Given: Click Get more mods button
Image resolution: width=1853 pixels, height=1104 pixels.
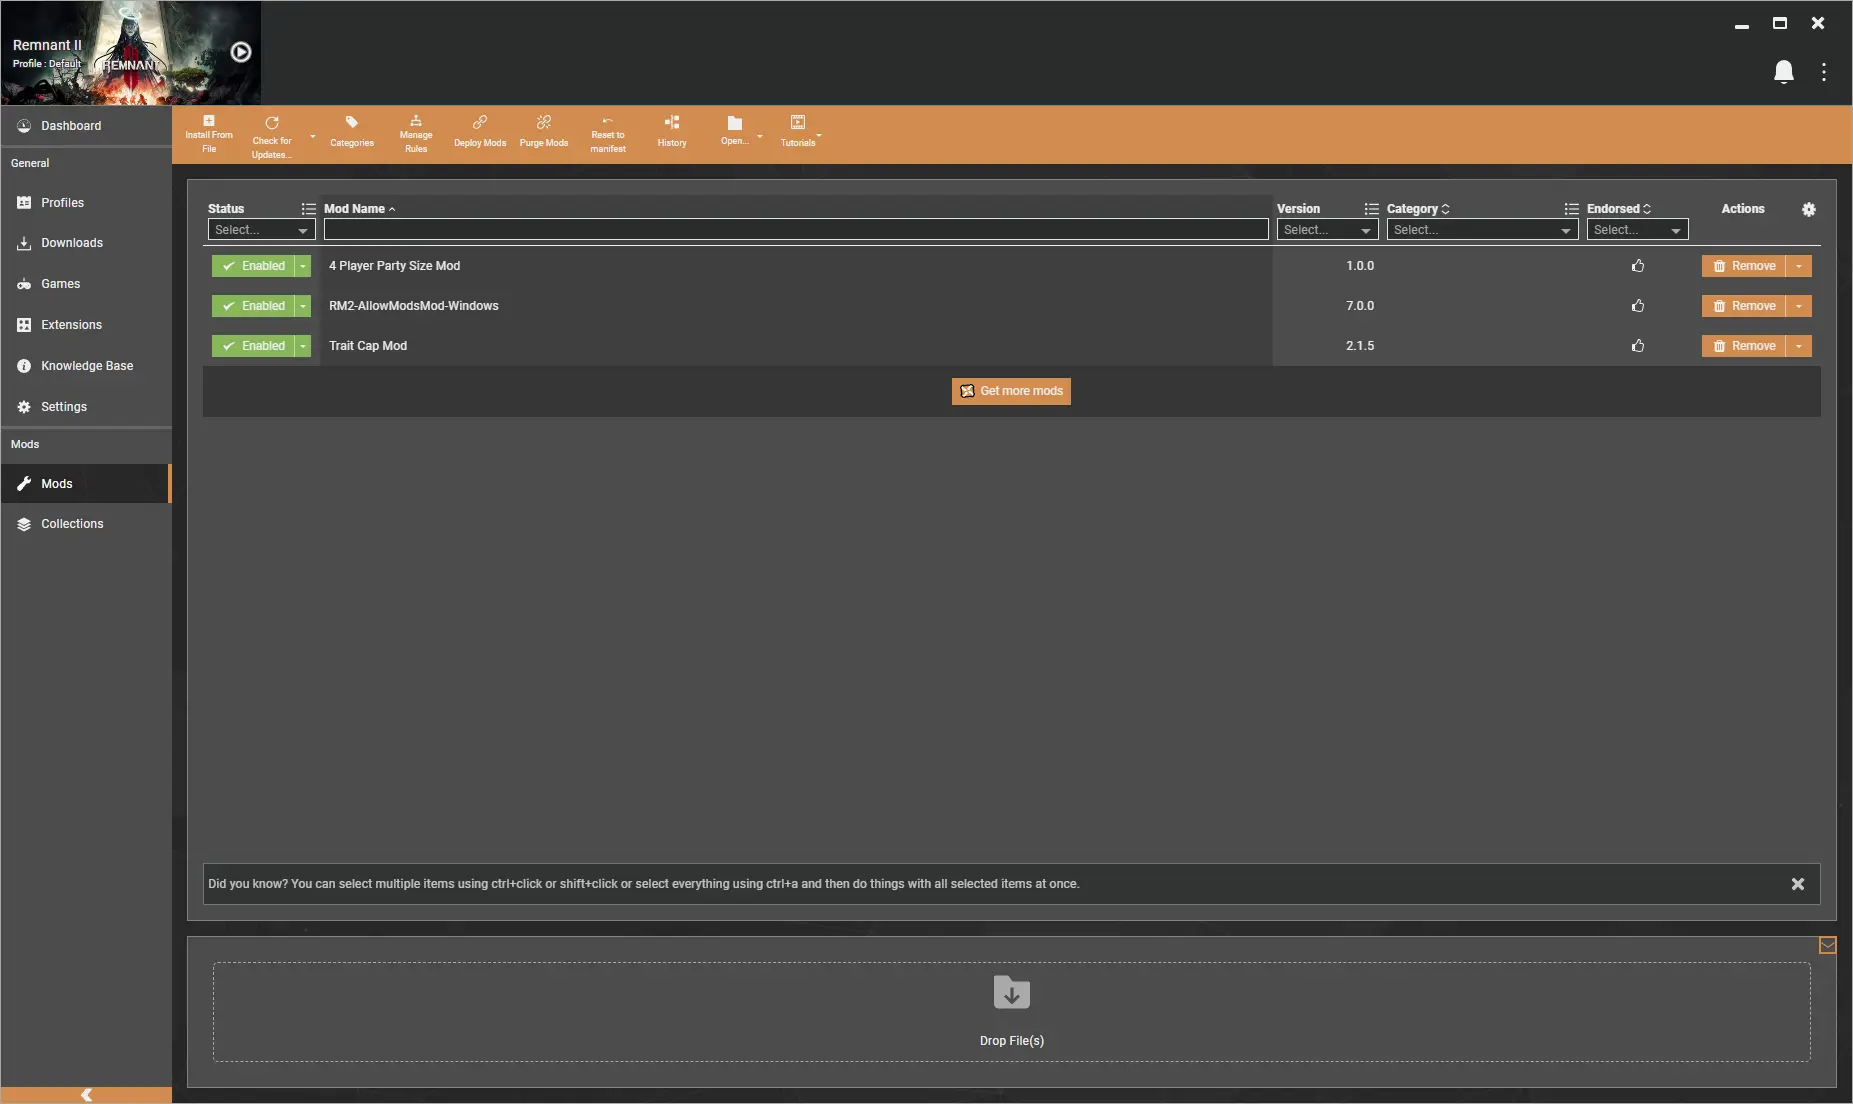Looking at the screenshot, I should (1011, 391).
